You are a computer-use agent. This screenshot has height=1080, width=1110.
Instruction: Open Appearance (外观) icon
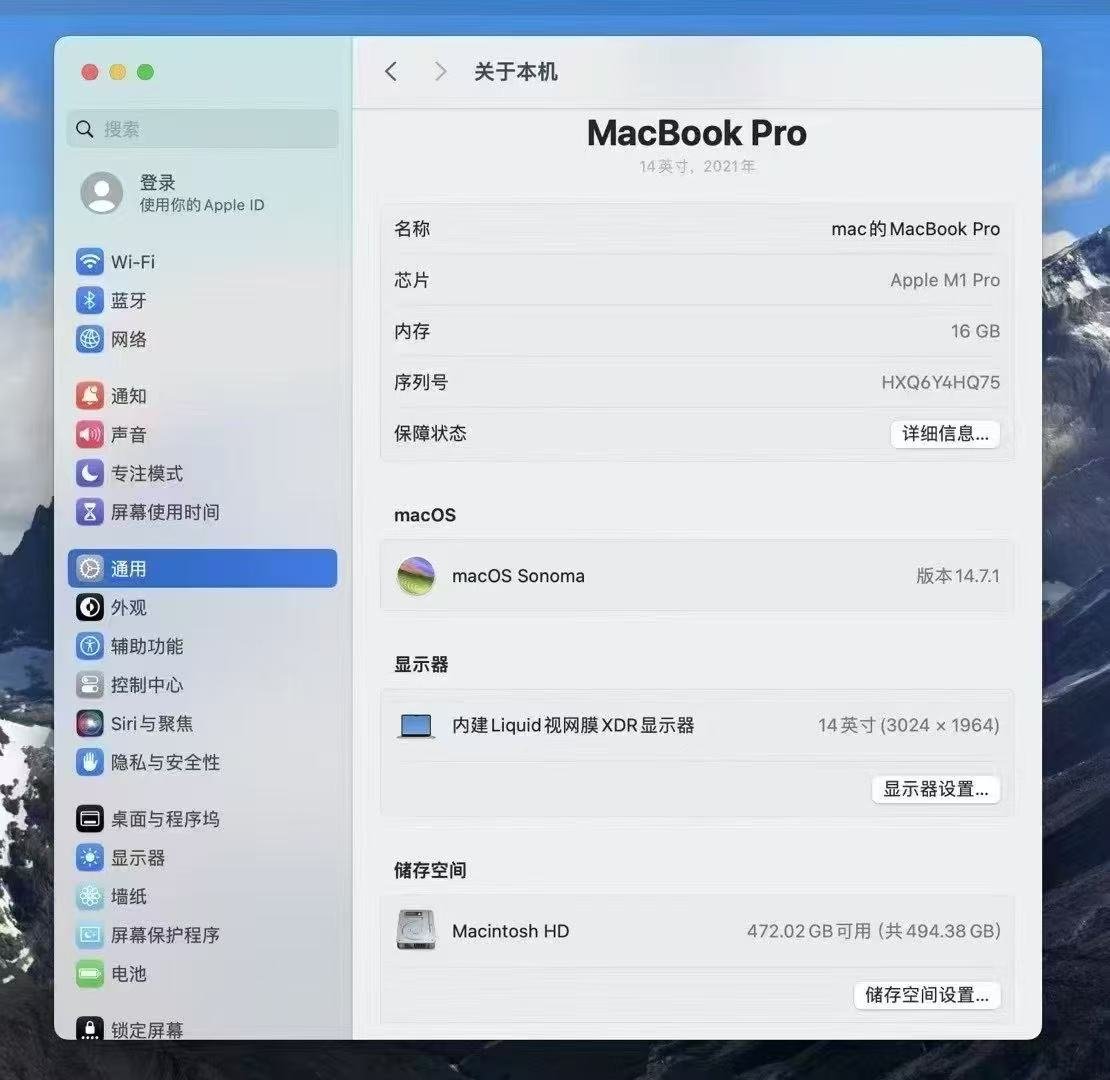click(89, 607)
